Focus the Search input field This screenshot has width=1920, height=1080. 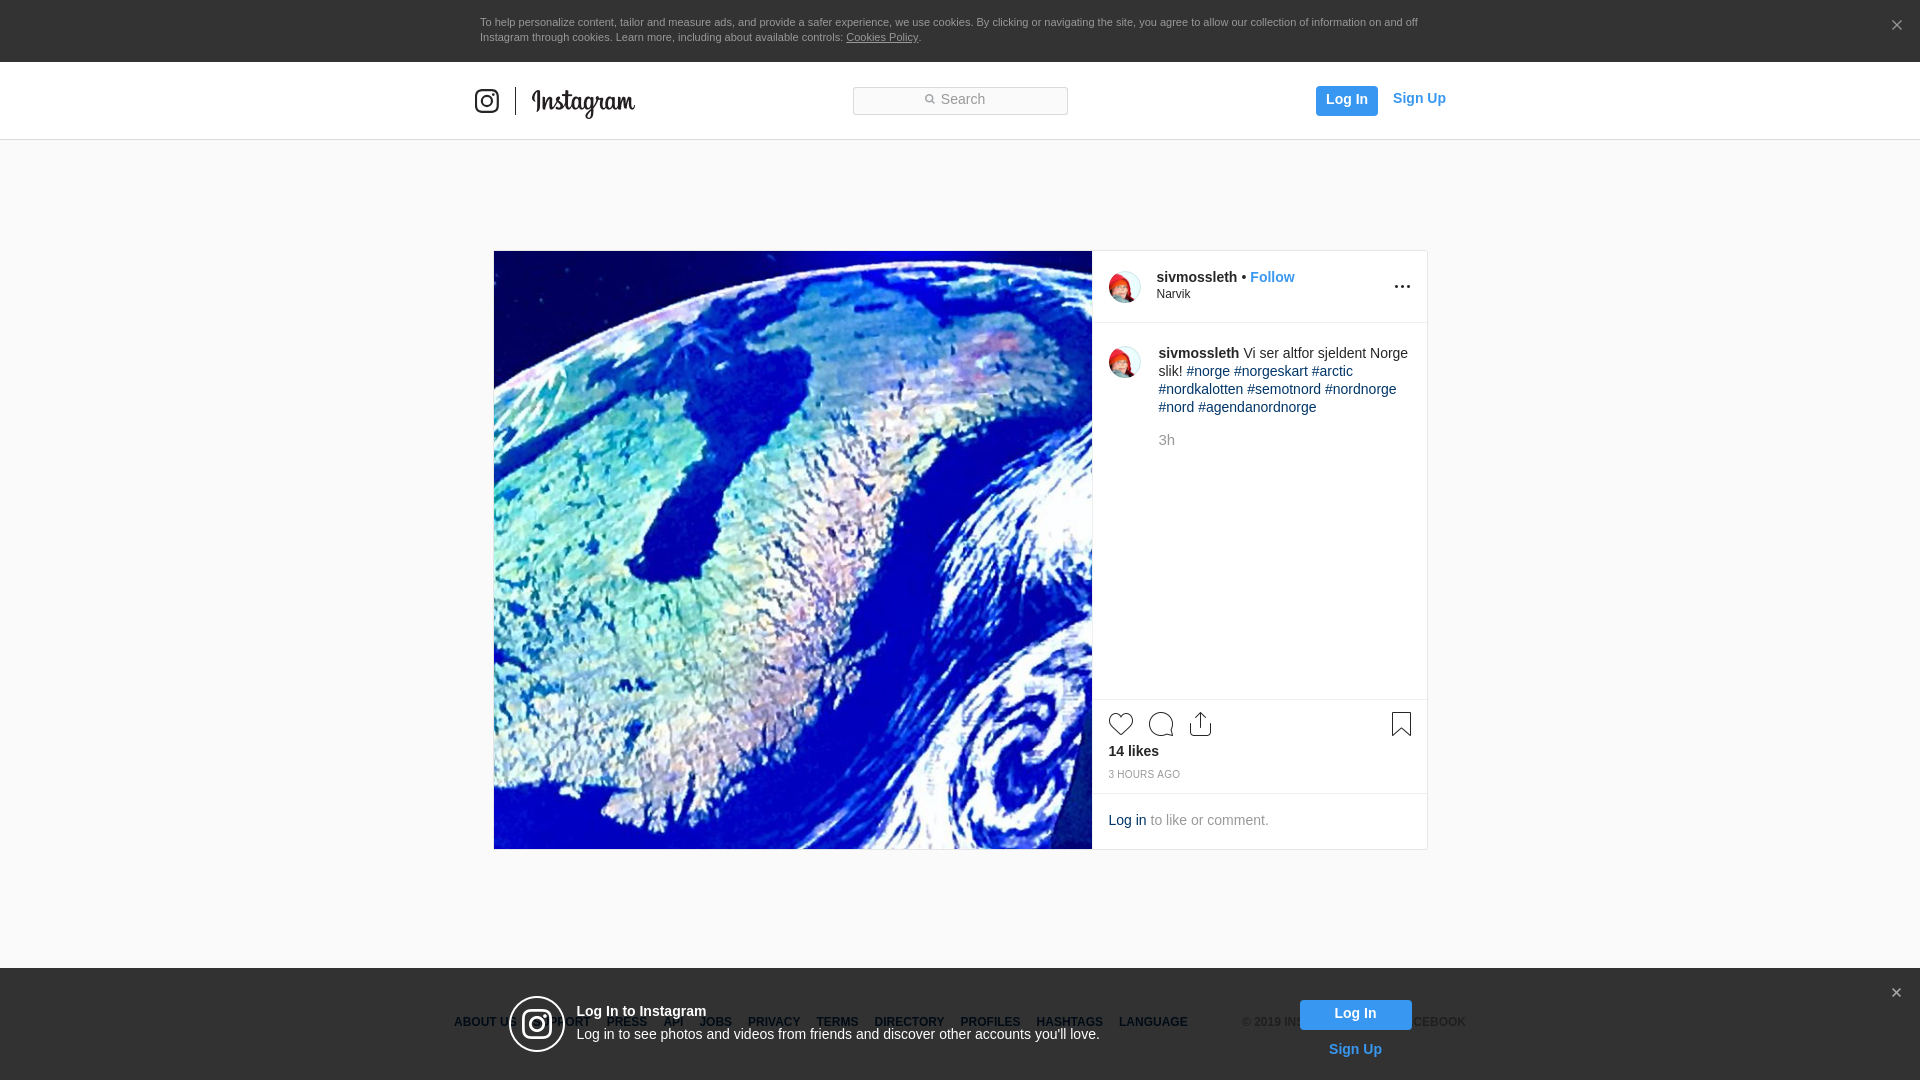tap(960, 100)
